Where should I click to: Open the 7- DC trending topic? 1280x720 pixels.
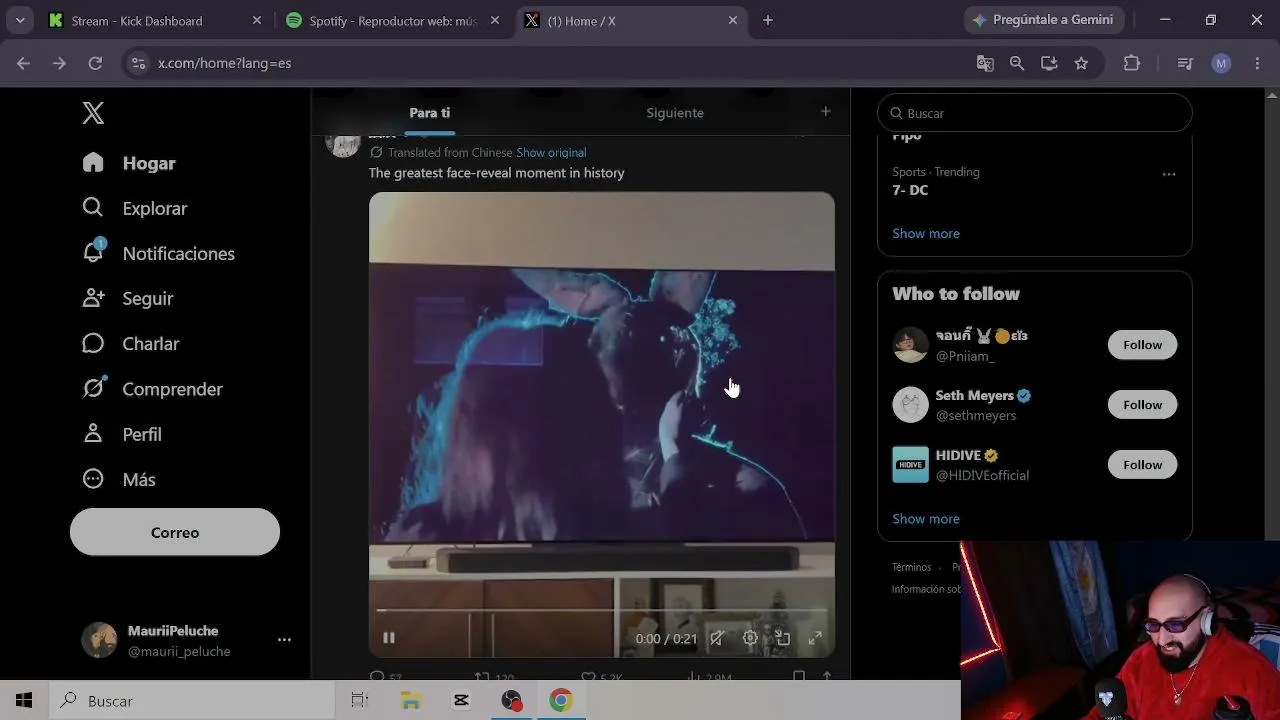910,190
